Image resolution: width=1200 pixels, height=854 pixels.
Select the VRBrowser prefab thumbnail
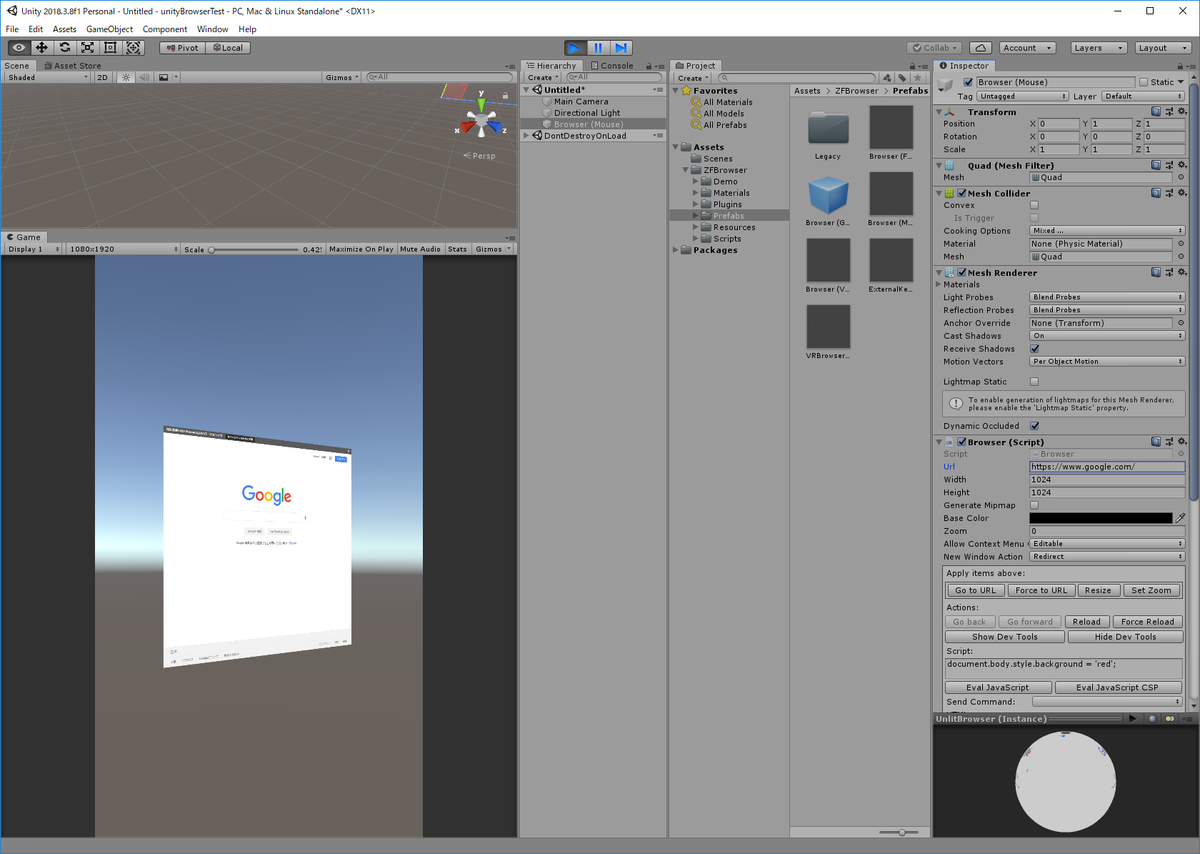828,326
